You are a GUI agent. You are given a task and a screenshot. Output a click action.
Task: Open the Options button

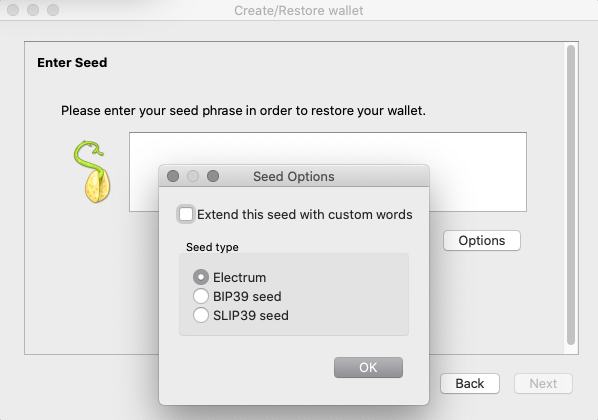pyautogui.click(x=482, y=240)
